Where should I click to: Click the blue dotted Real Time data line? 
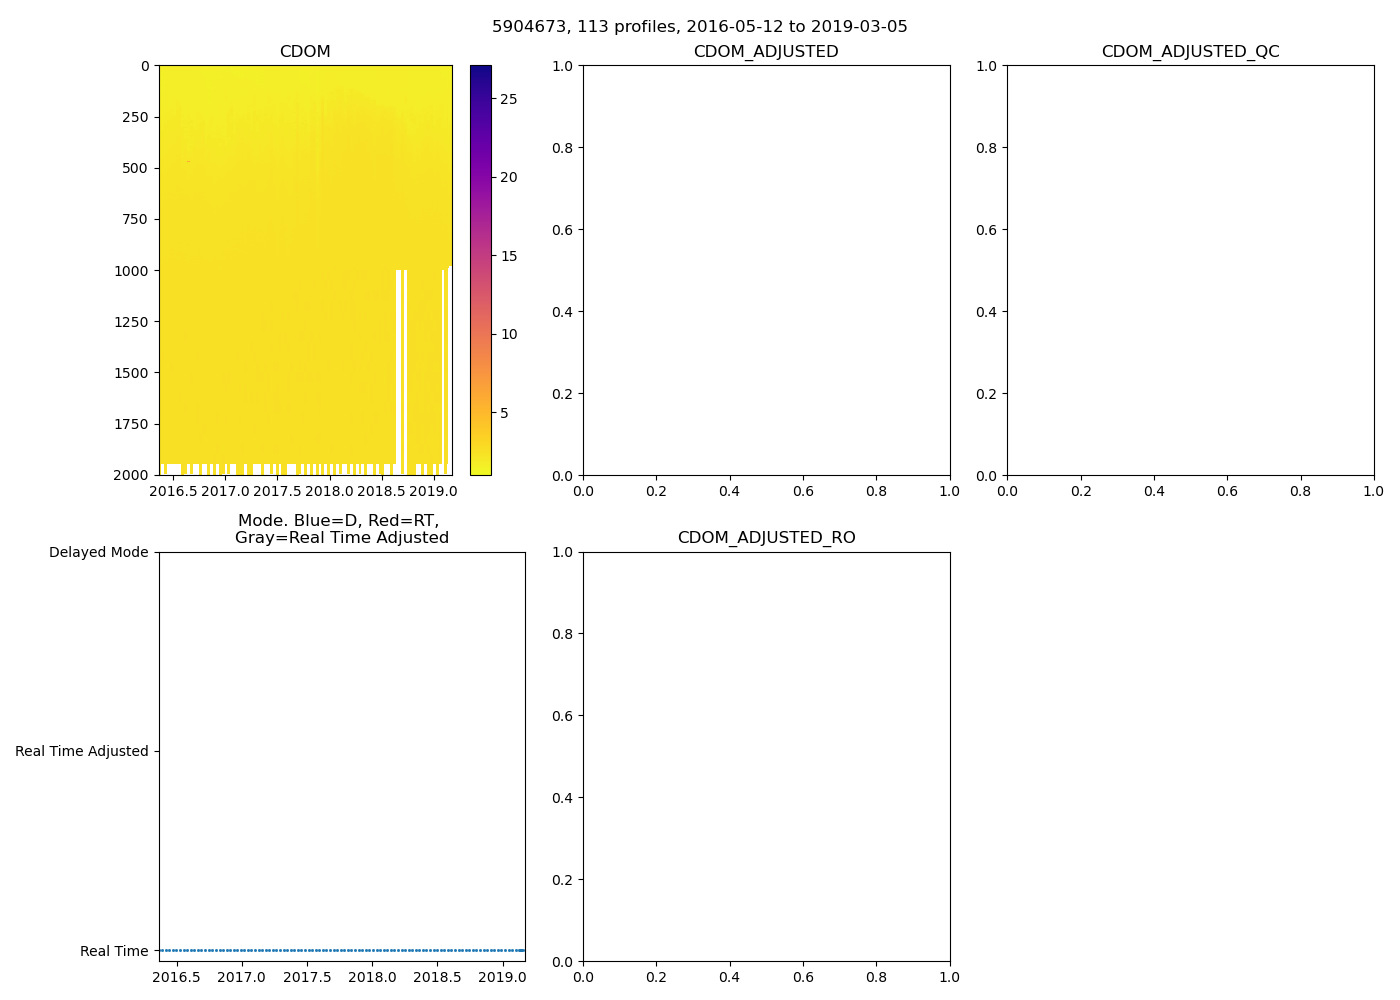(x=342, y=950)
